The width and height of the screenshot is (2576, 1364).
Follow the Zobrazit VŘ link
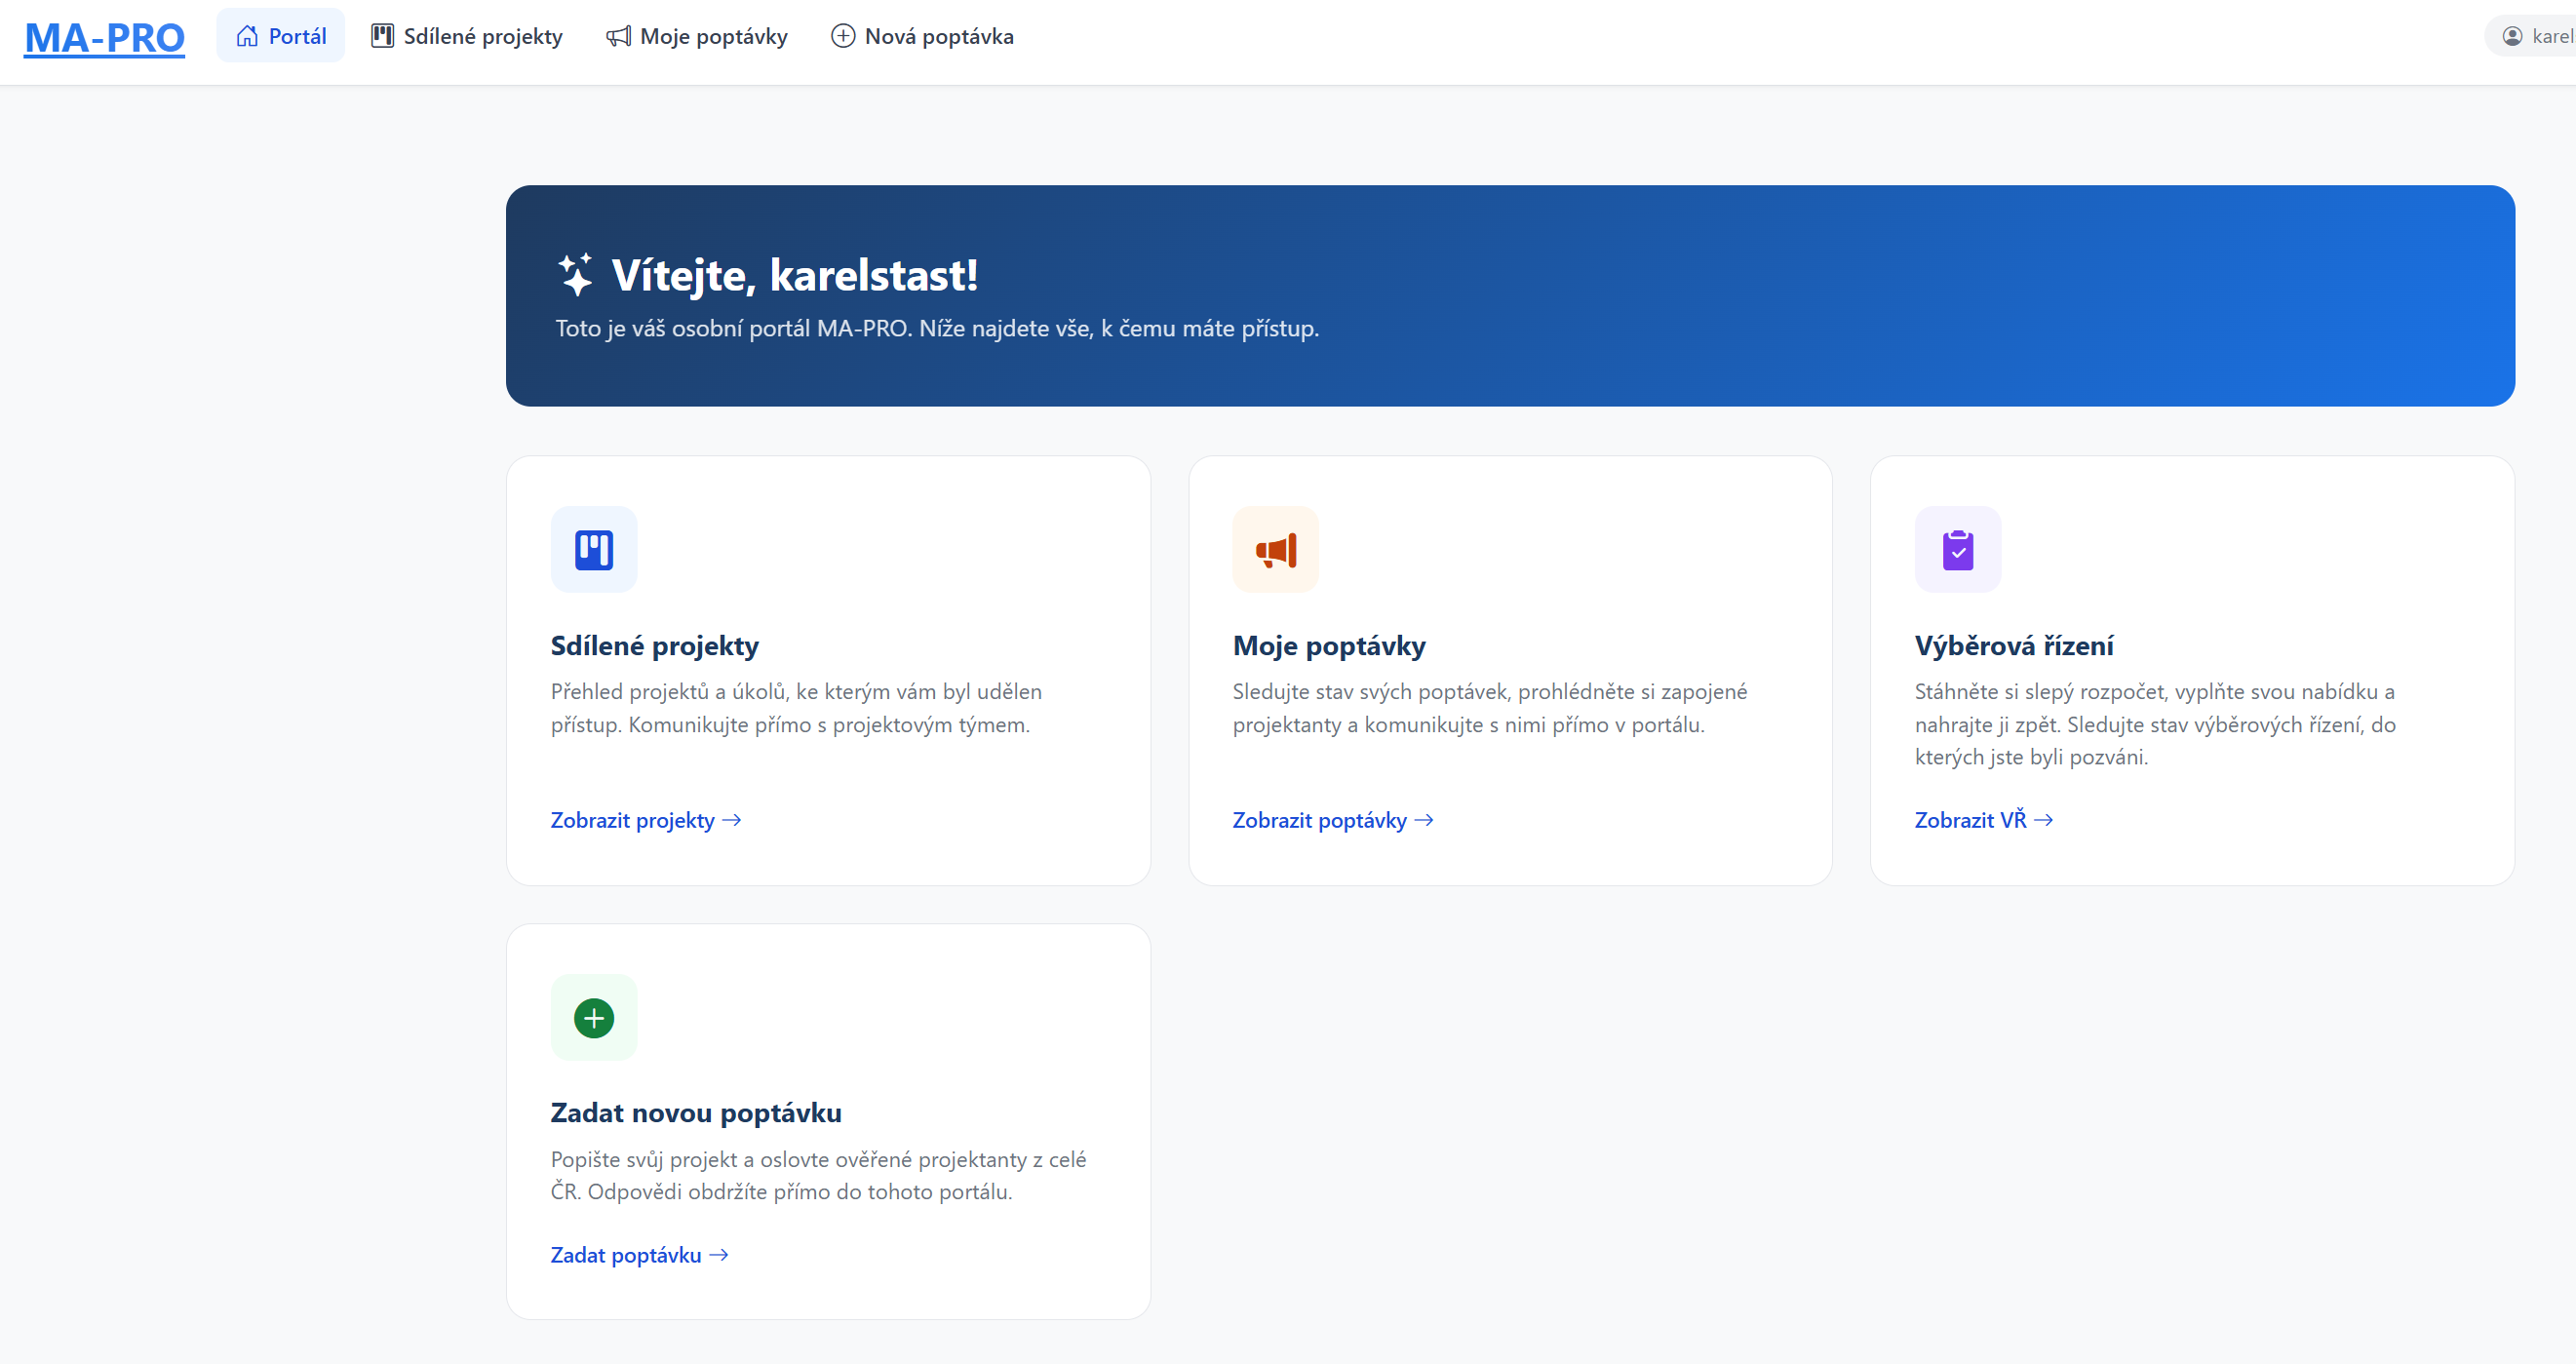pyautogui.click(x=1984, y=820)
